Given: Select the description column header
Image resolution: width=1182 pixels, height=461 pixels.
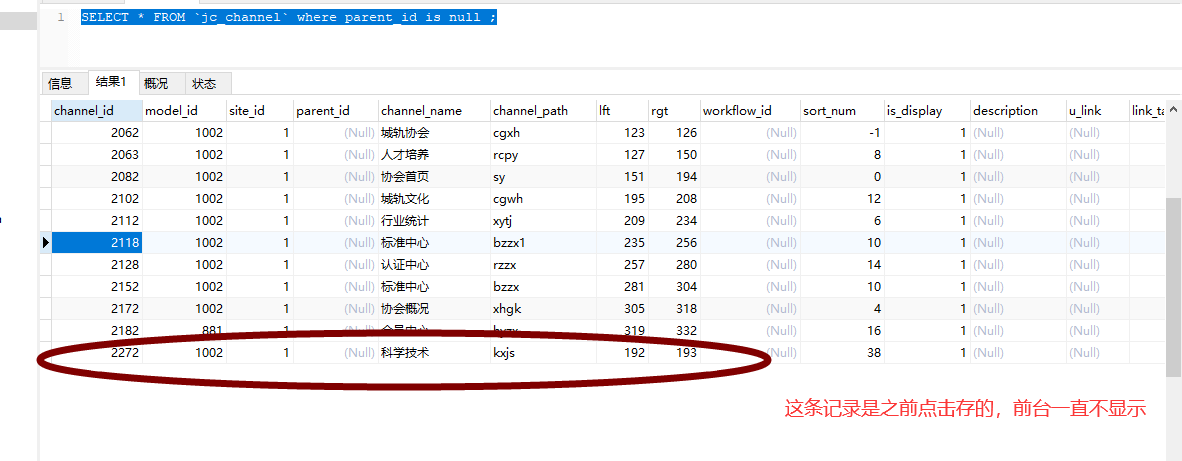Looking at the screenshot, I should point(1018,111).
